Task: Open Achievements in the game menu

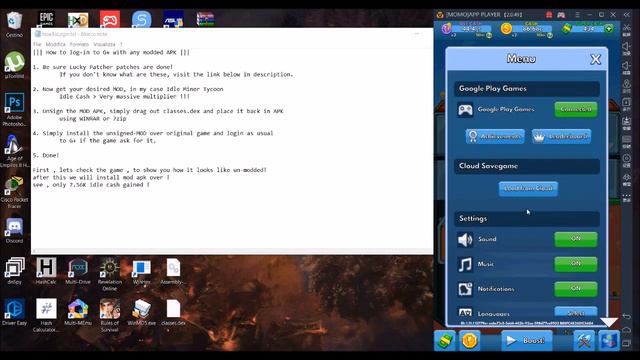Action: point(495,136)
